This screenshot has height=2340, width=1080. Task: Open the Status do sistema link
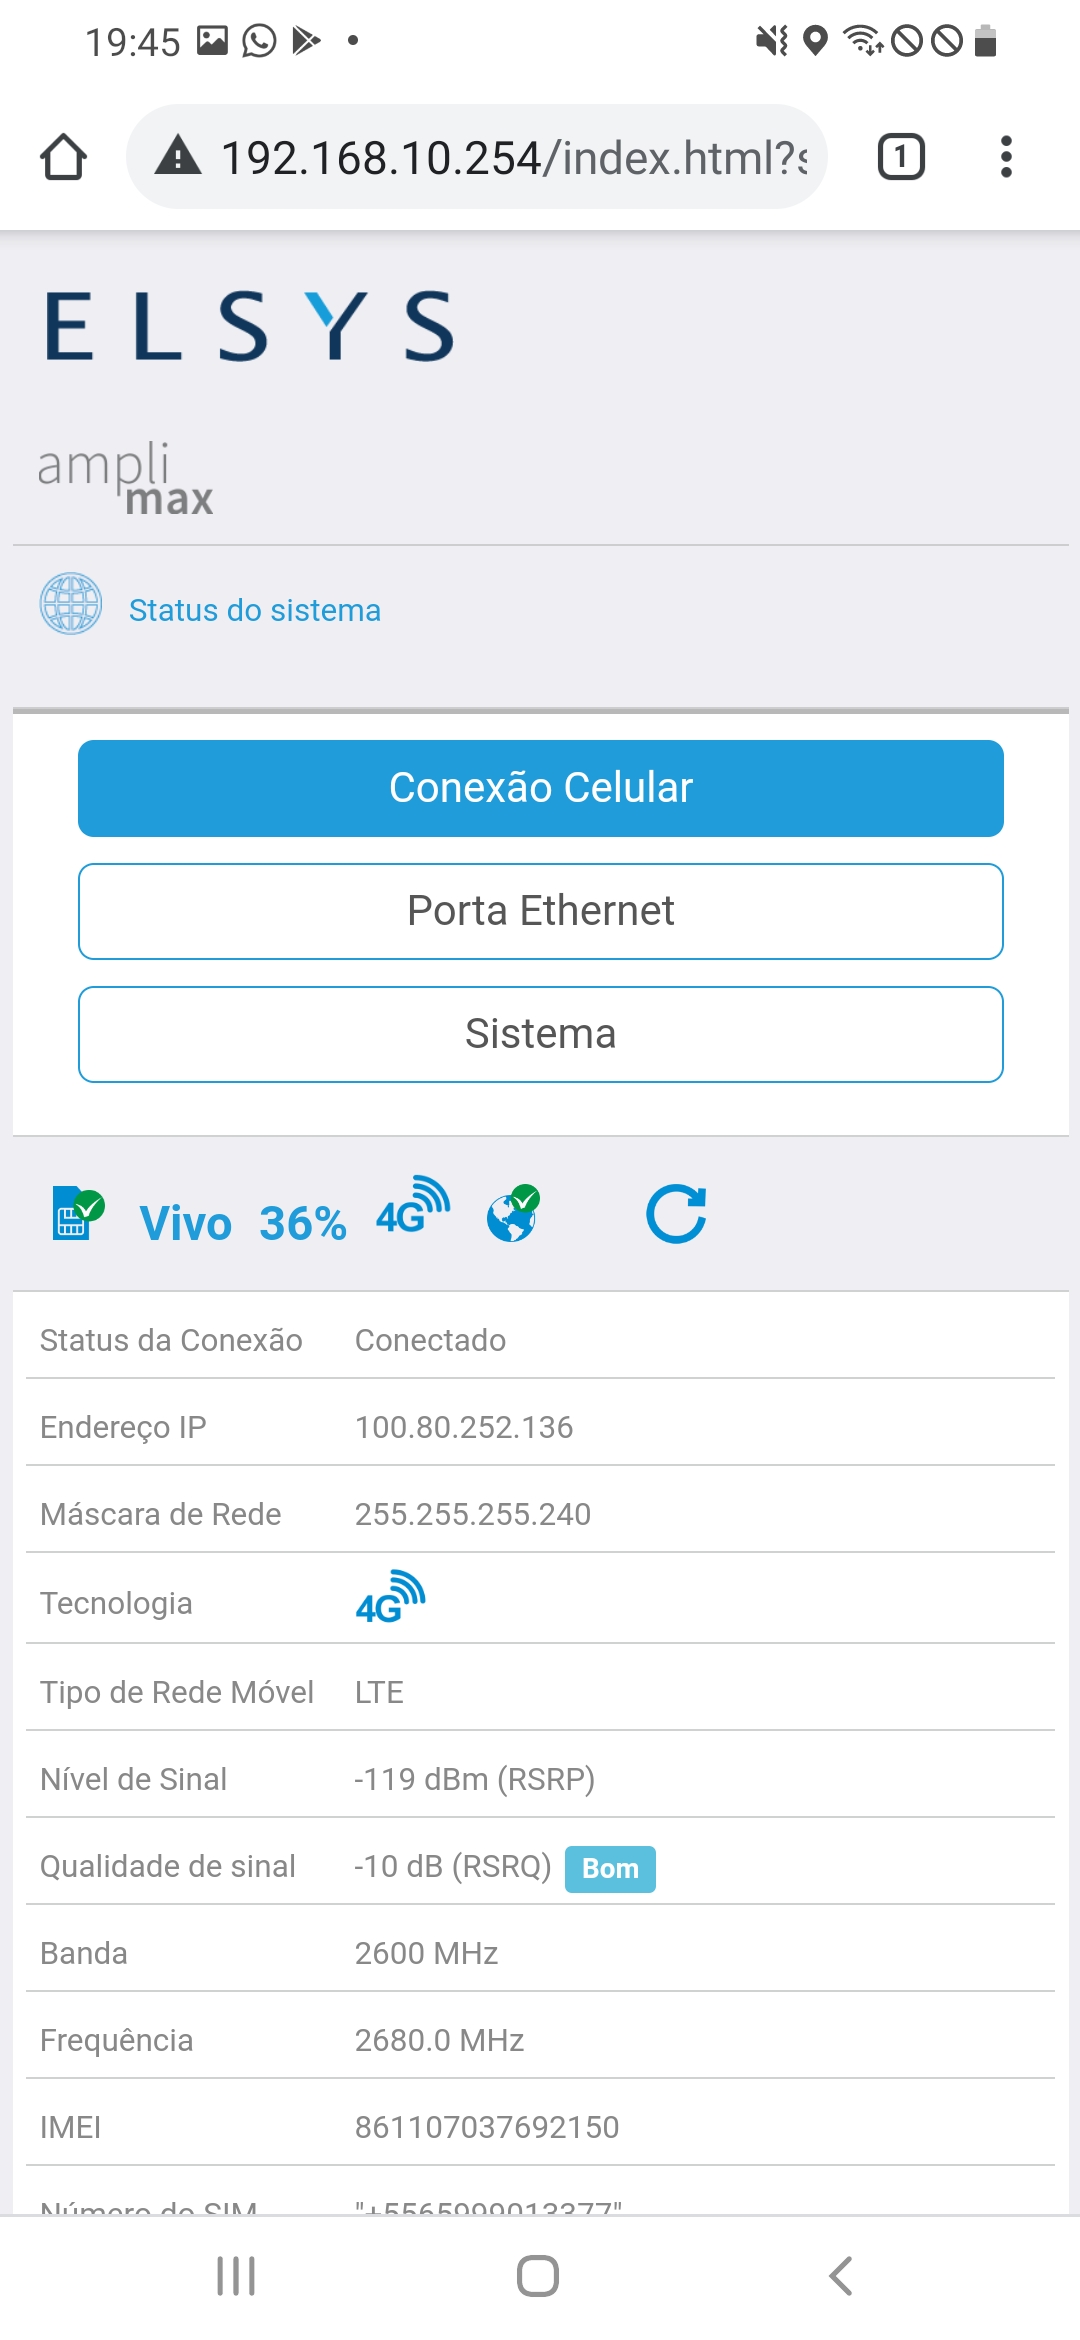click(x=255, y=610)
